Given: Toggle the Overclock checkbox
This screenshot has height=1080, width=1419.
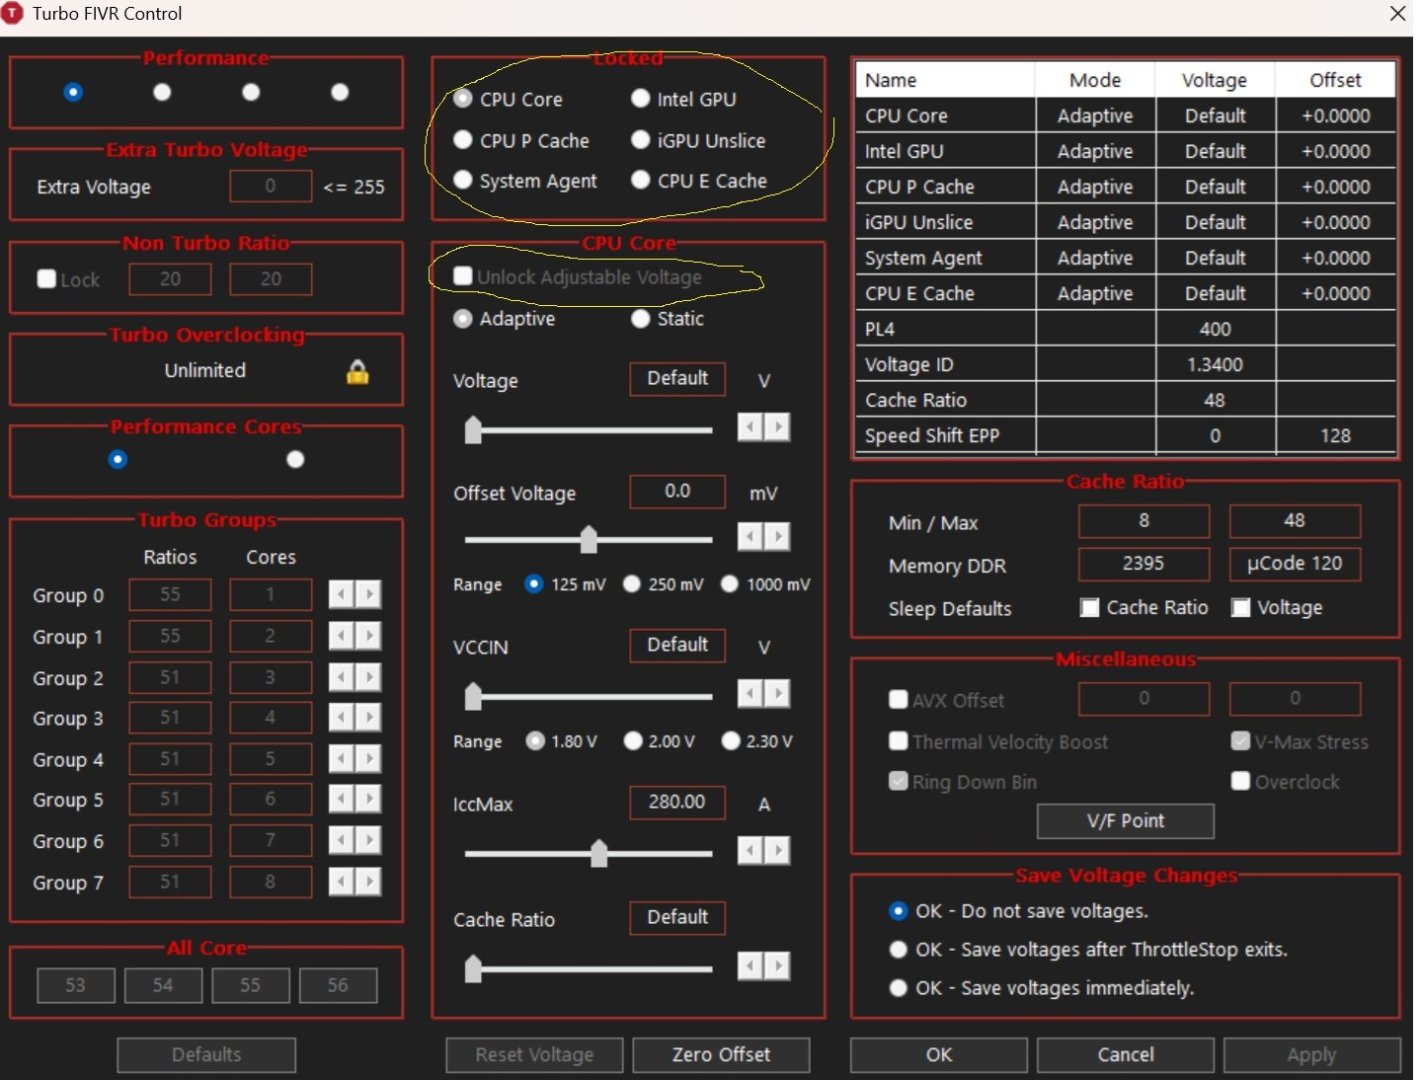Looking at the screenshot, I should pos(1240,781).
